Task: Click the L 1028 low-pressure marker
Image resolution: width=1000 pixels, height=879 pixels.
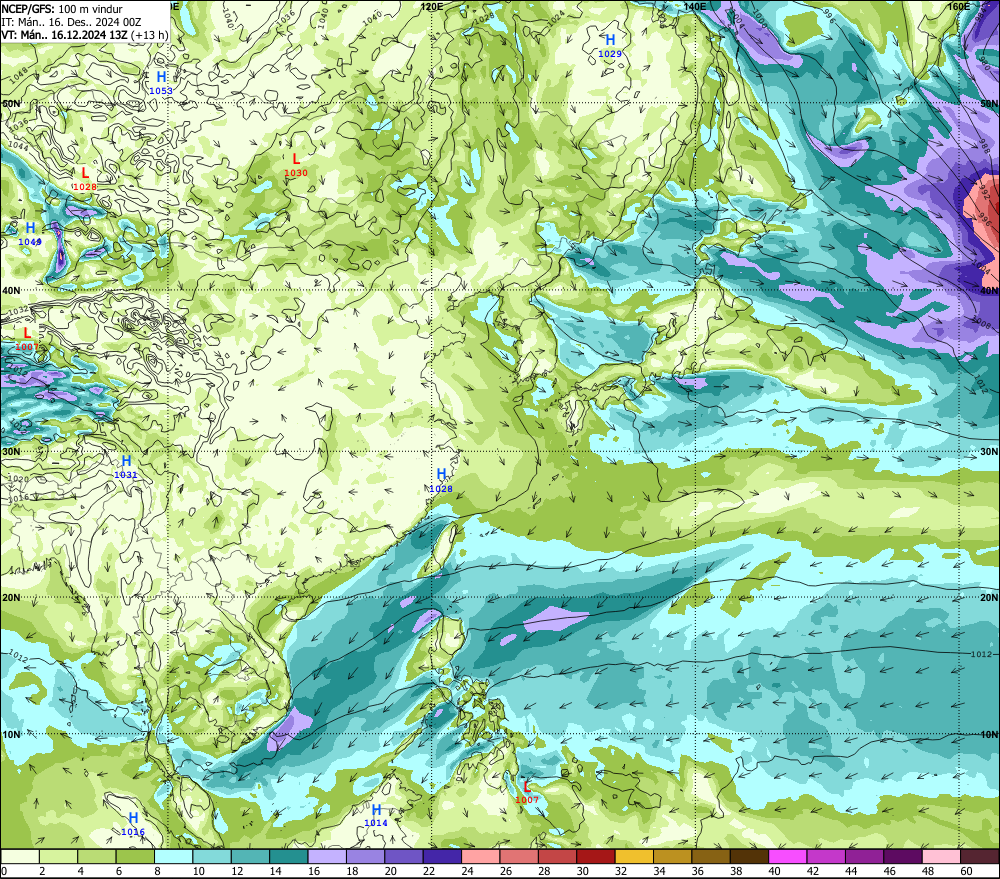Action: point(85,179)
